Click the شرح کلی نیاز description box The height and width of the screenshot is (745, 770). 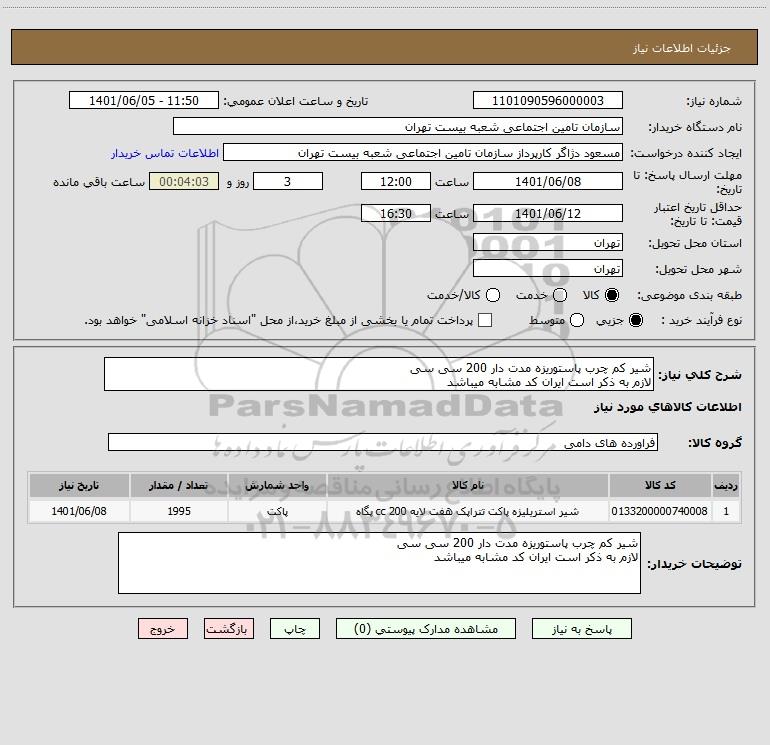pos(379,374)
